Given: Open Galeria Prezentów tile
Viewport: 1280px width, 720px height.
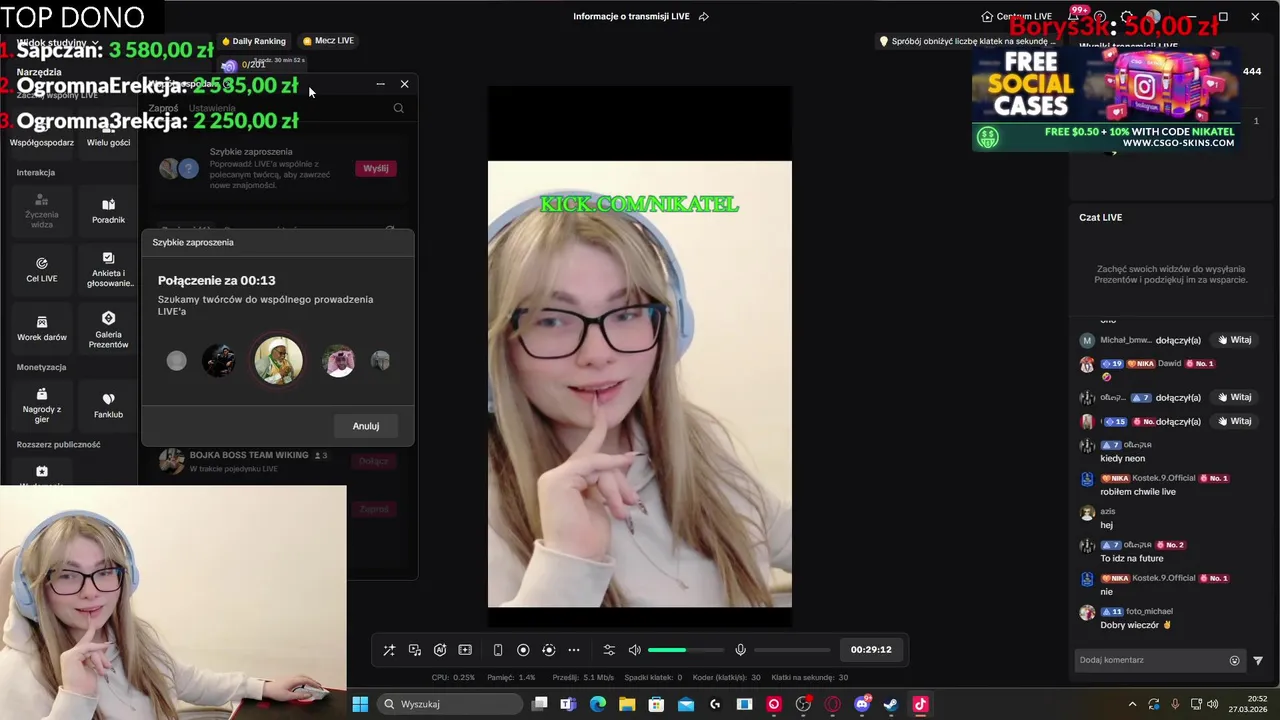Looking at the screenshot, I should pos(108,329).
